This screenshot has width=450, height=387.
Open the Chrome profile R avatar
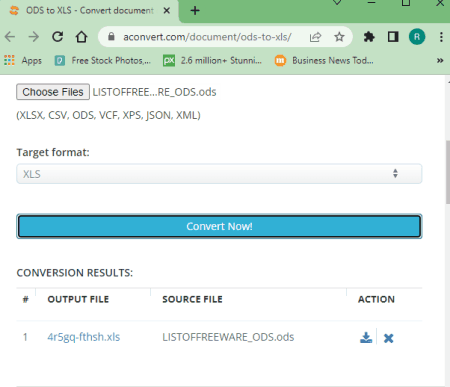coord(417,37)
